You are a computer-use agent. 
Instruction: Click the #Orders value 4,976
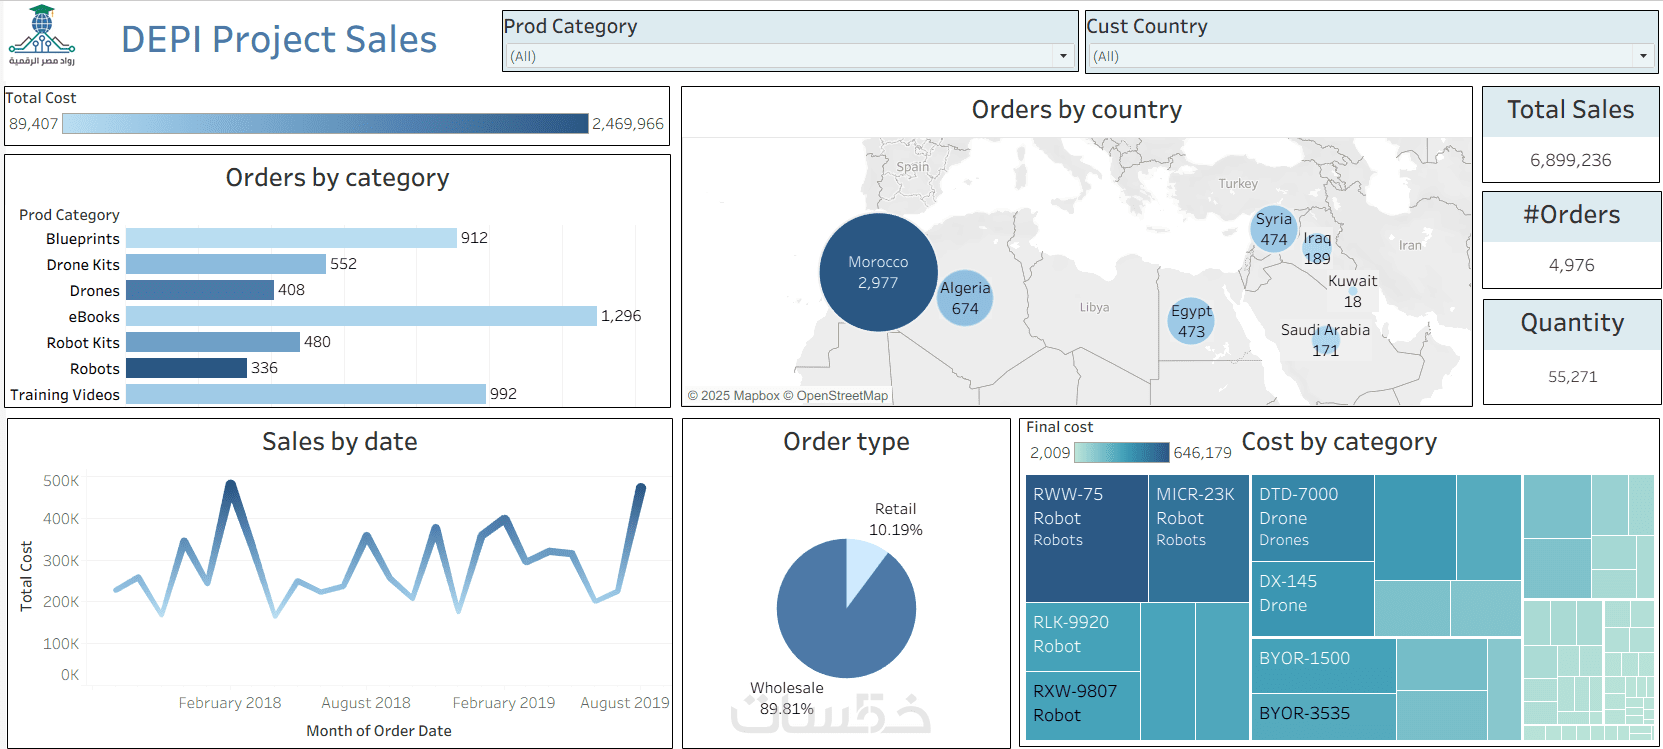pos(1572,265)
